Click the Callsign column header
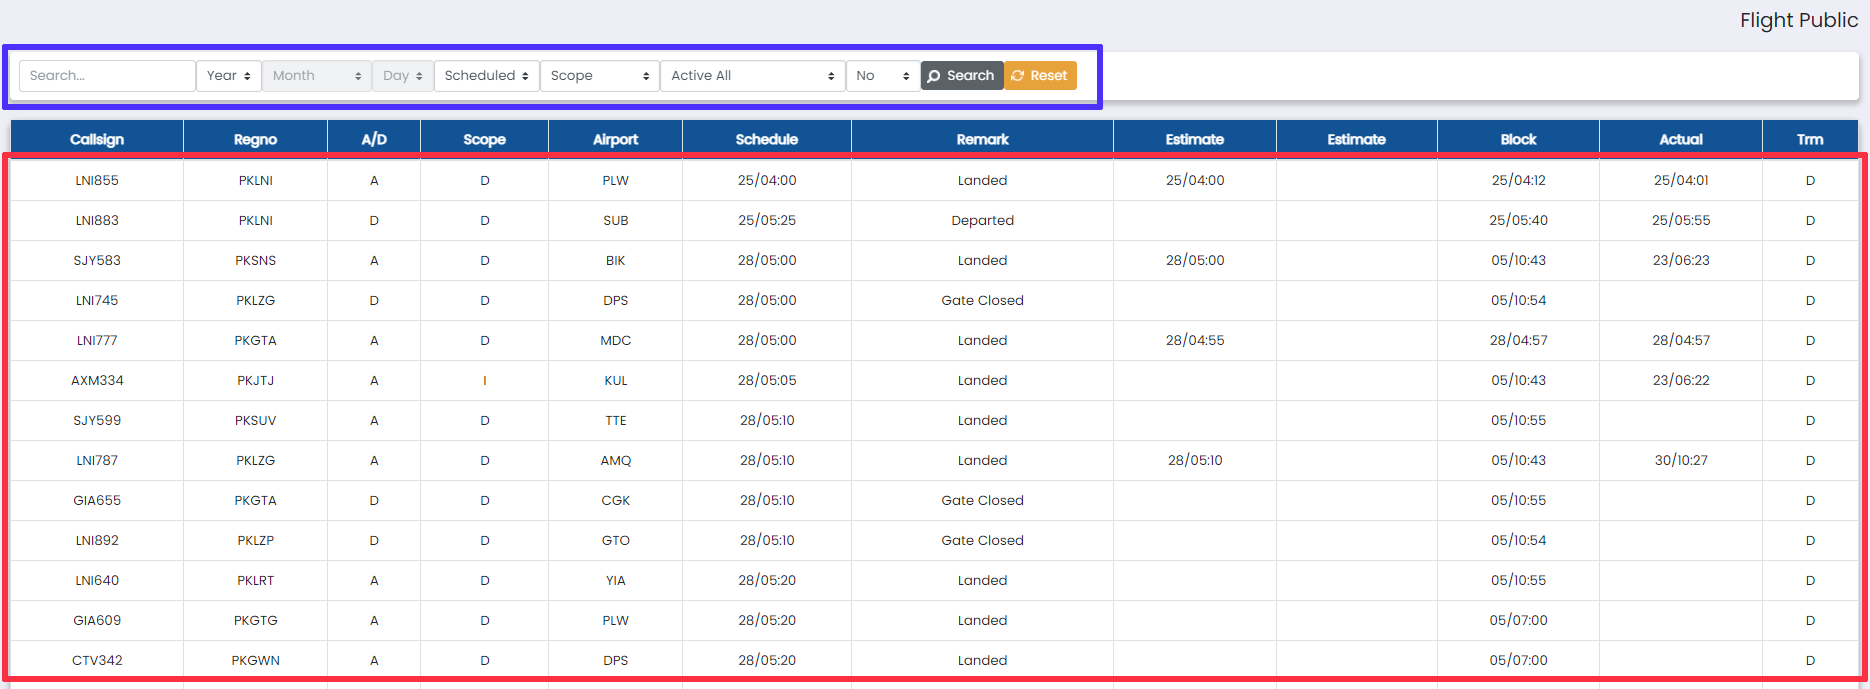 pyautogui.click(x=97, y=140)
